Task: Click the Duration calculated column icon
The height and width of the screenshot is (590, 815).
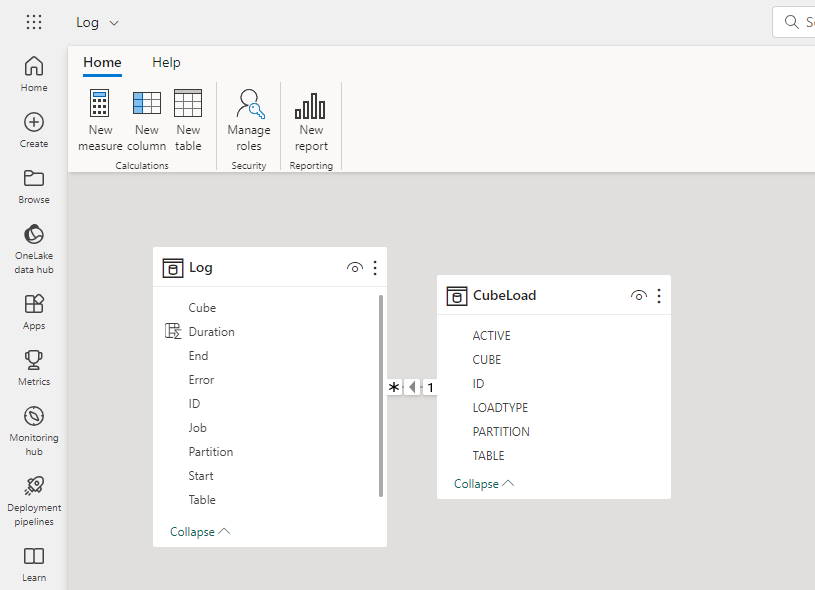Action: 173,331
